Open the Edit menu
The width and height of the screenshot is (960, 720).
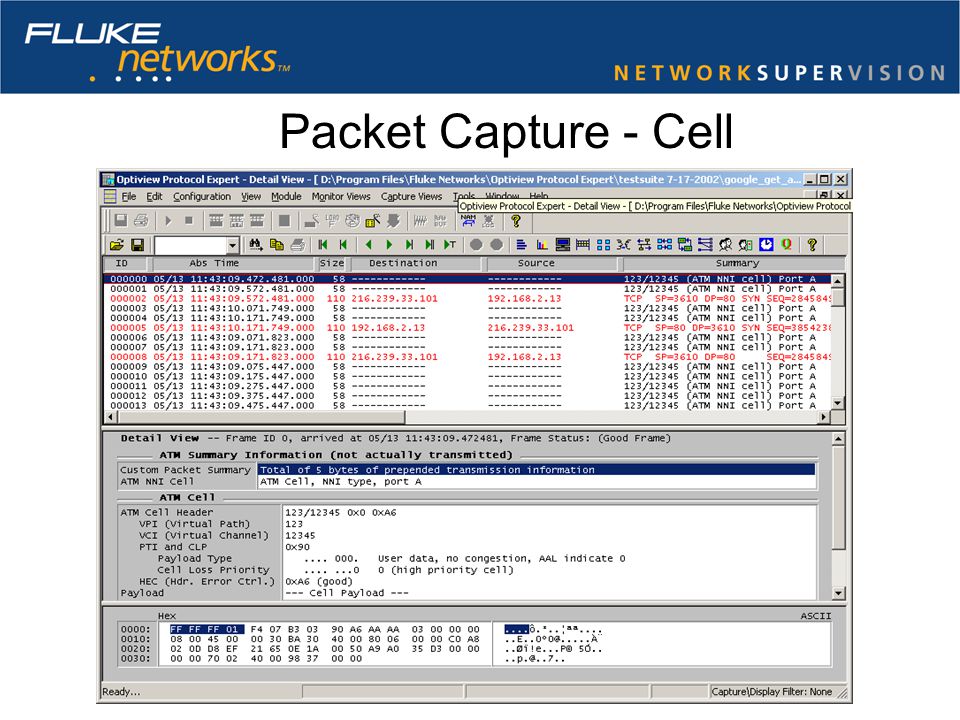tap(154, 197)
